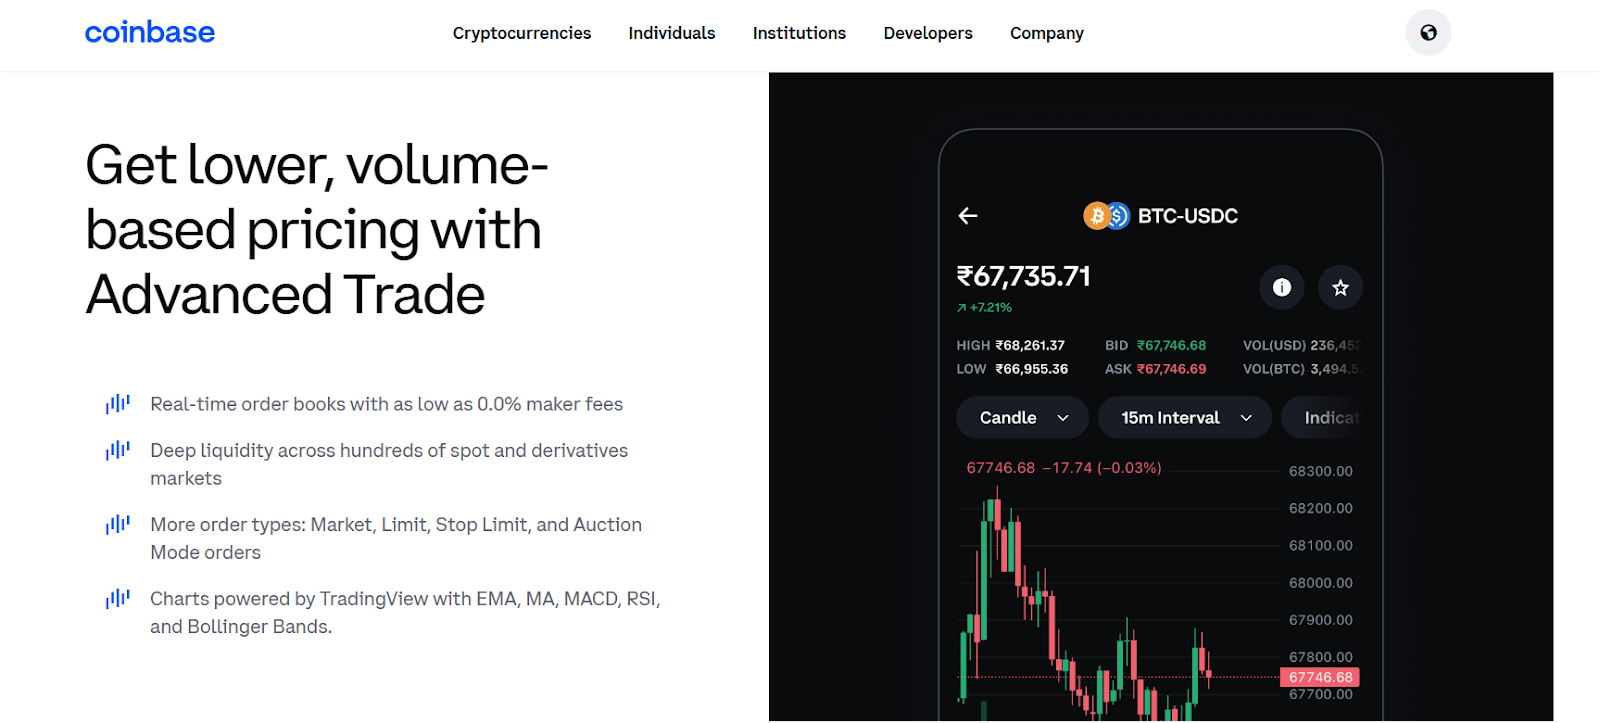Image resolution: width=1600 pixels, height=723 pixels.
Task: Toggle the star favorite for BTC-USDC
Action: click(1340, 288)
